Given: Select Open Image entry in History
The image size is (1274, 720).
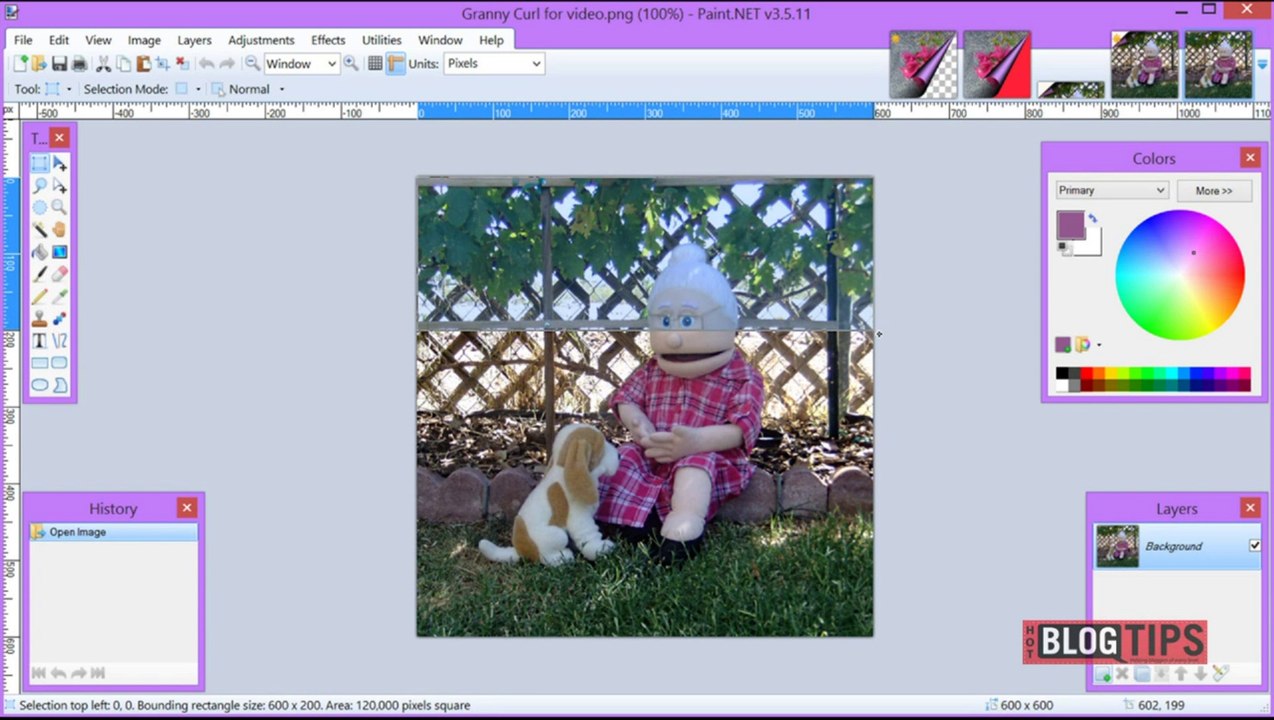Looking at the screenshot, I should pos(113,532).
